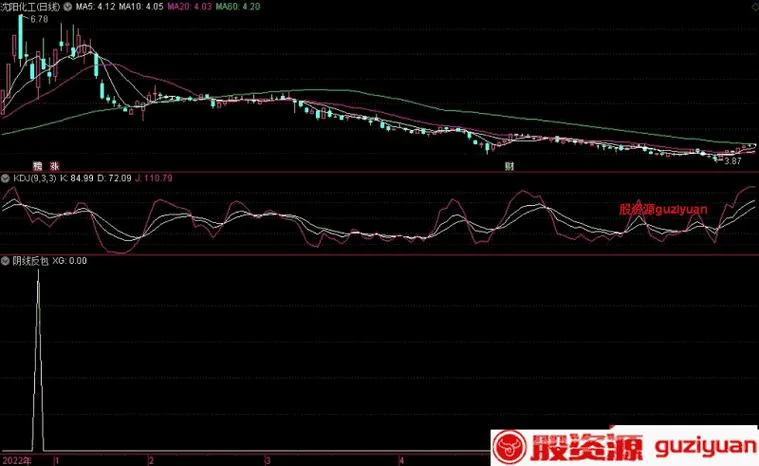
Task: Select the magenta MA20: 4.03 label
Action: tap(190, 7)
